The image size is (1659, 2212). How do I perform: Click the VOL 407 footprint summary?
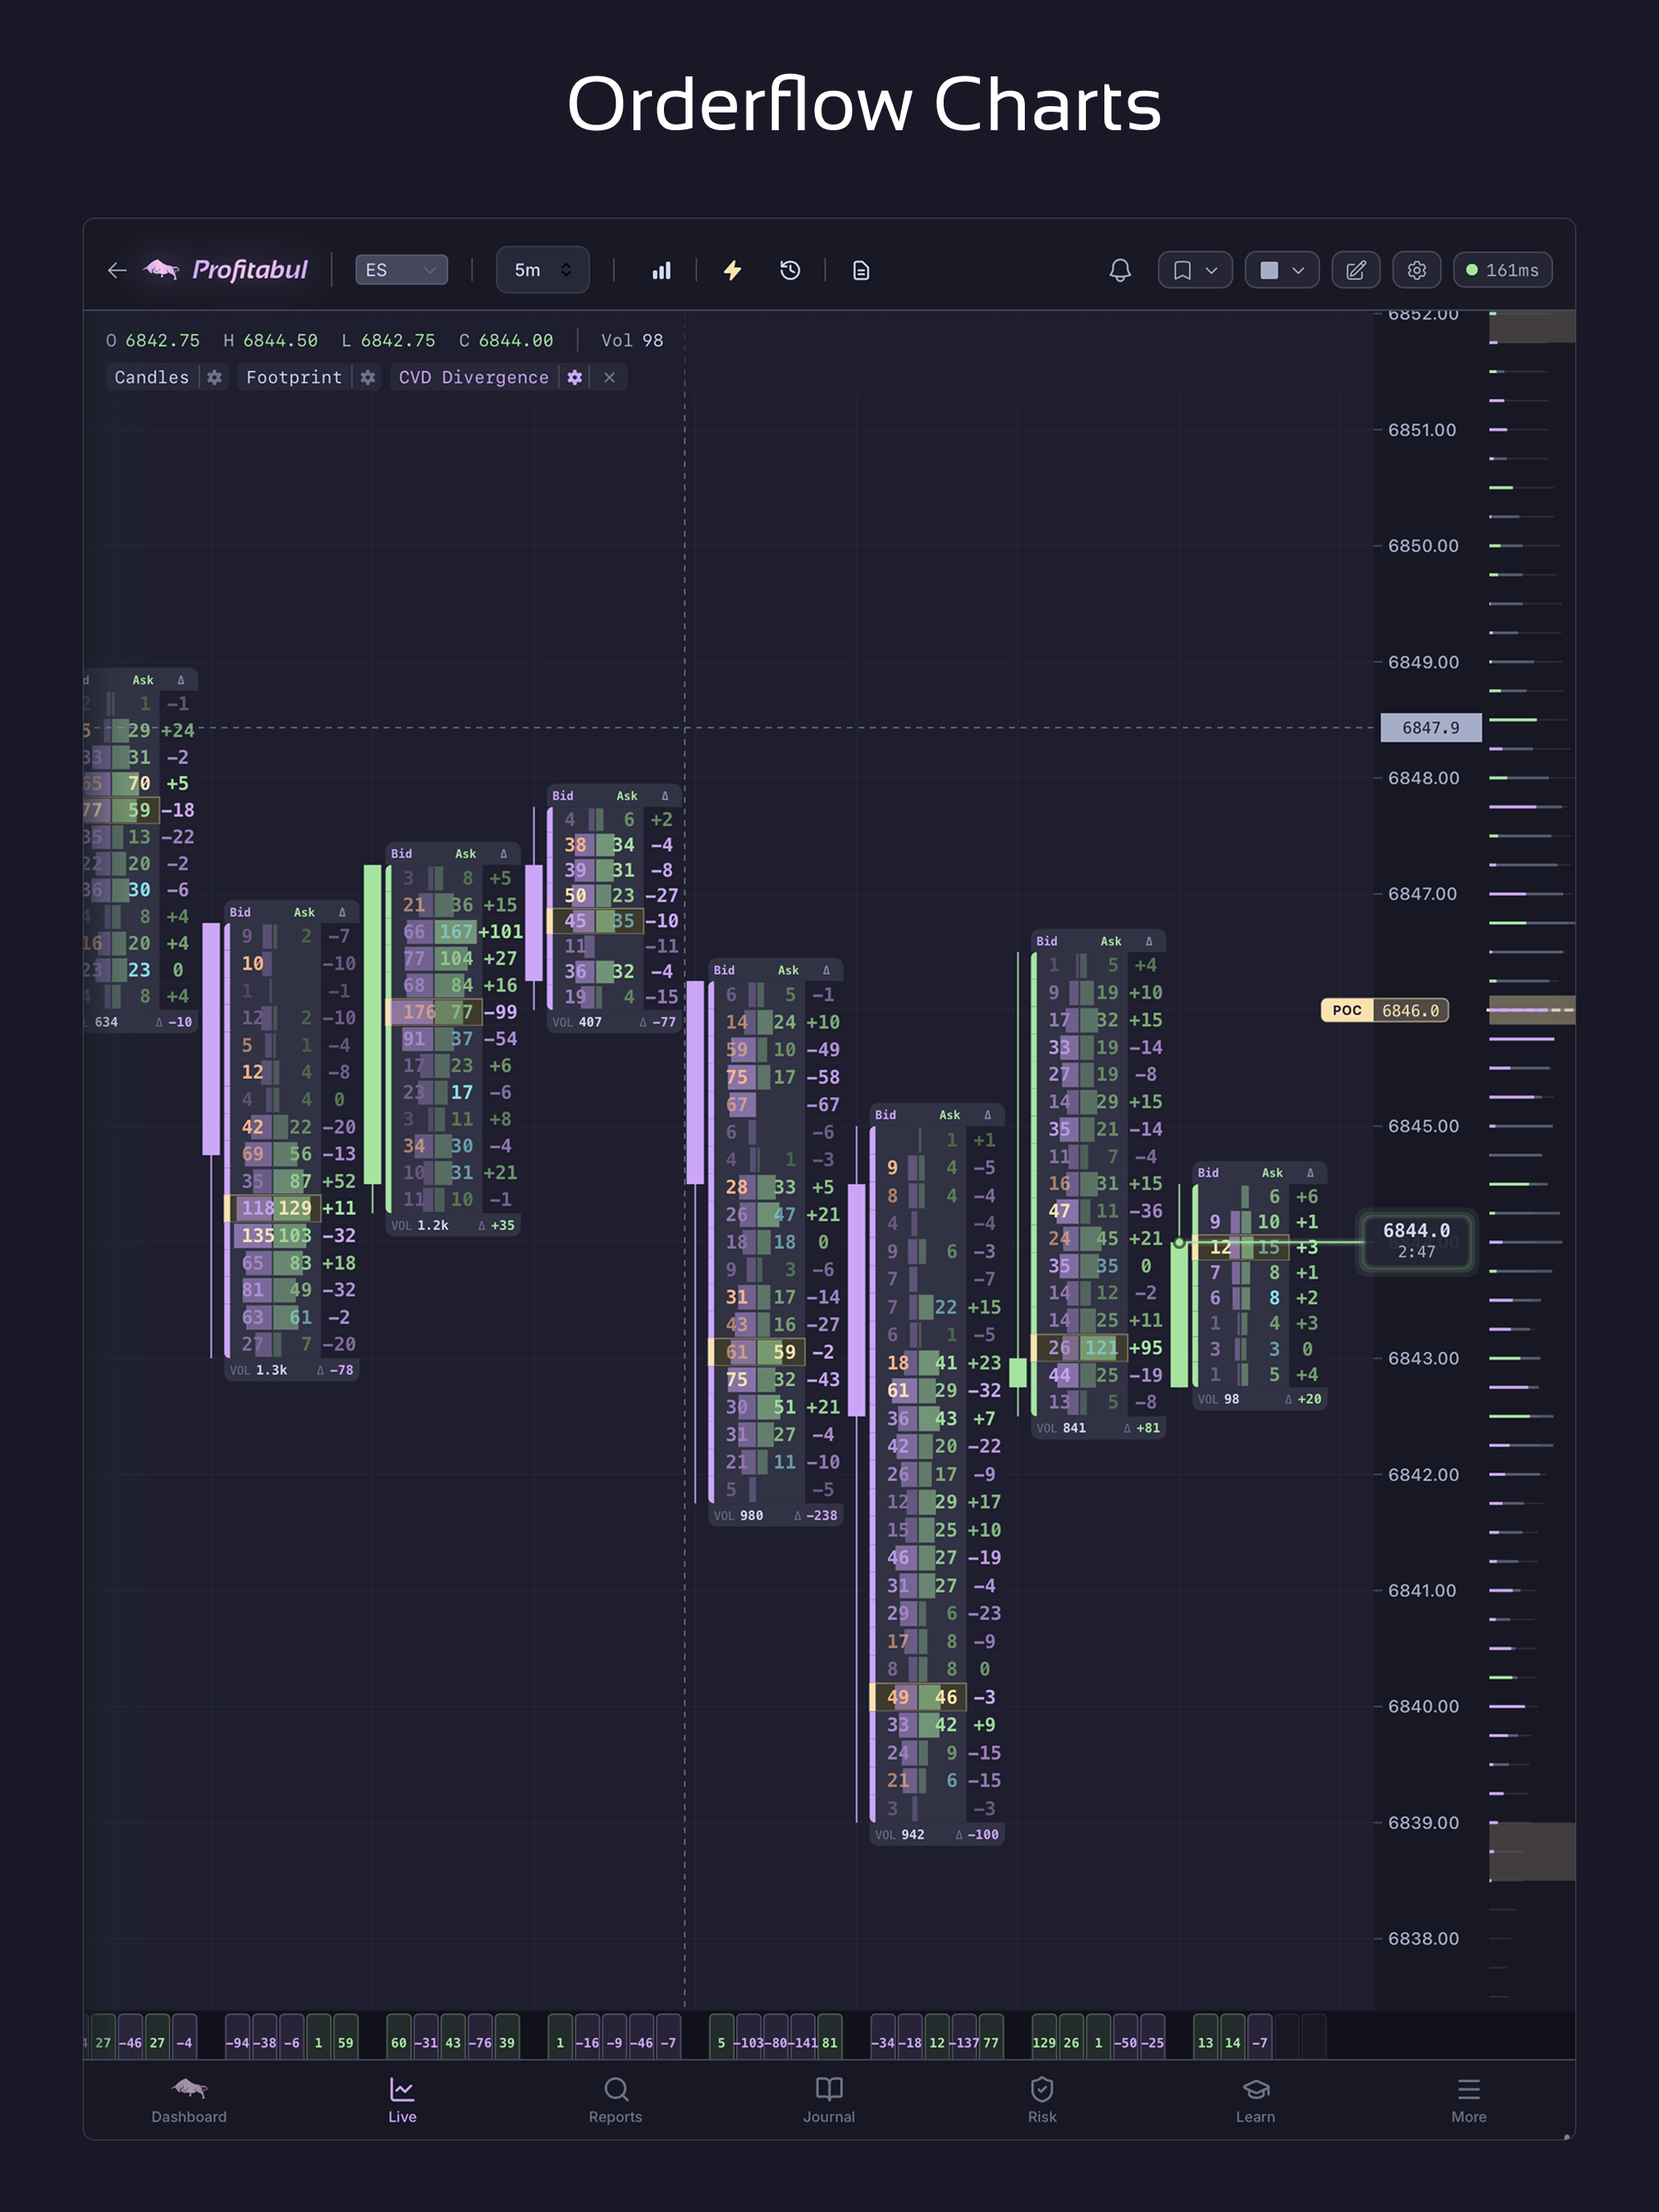pos(615,1022)
